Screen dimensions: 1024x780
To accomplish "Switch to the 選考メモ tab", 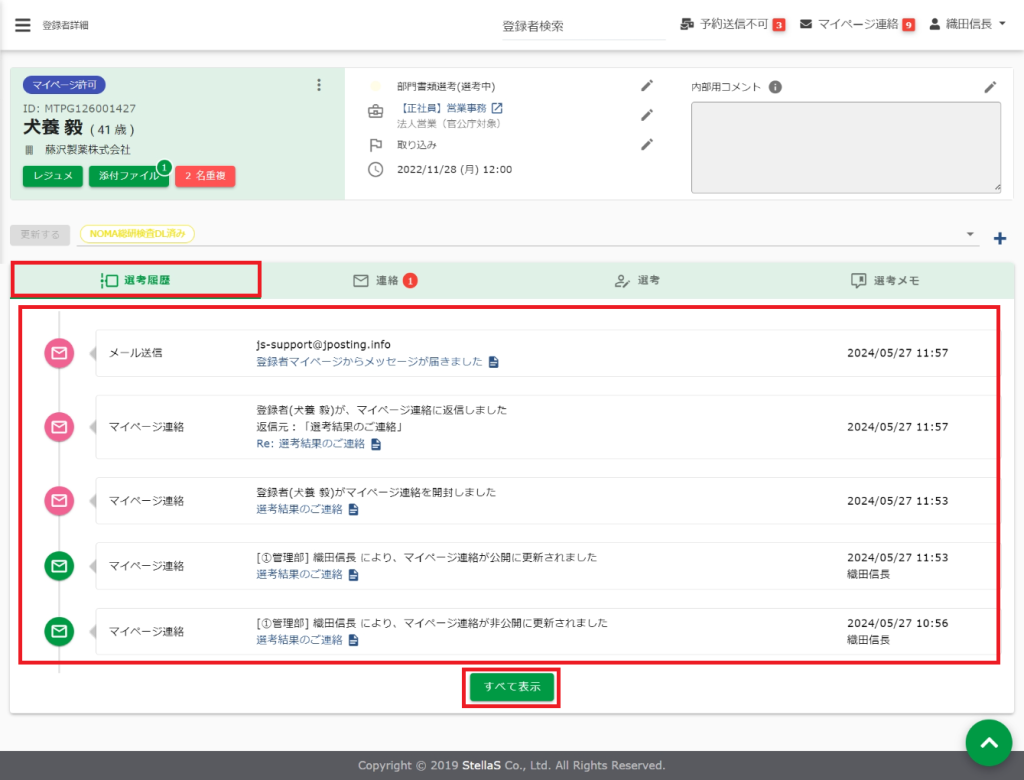I will pos(884,281).
